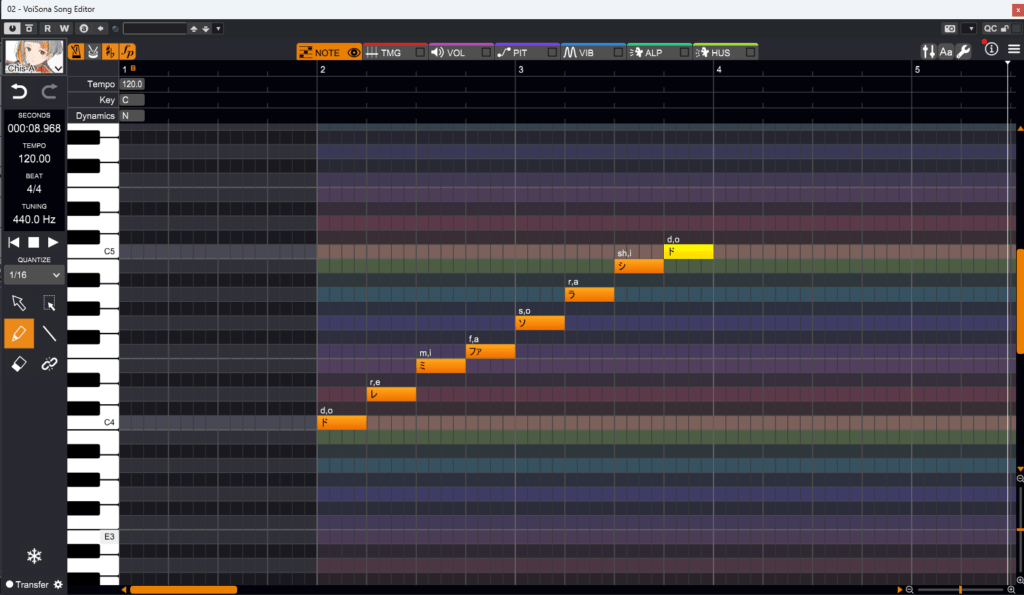The height and width of the screenshot is (595, 1024).
Task: Open the preset dropdown arrow in top bar
Action: click(x=218, y=29)
